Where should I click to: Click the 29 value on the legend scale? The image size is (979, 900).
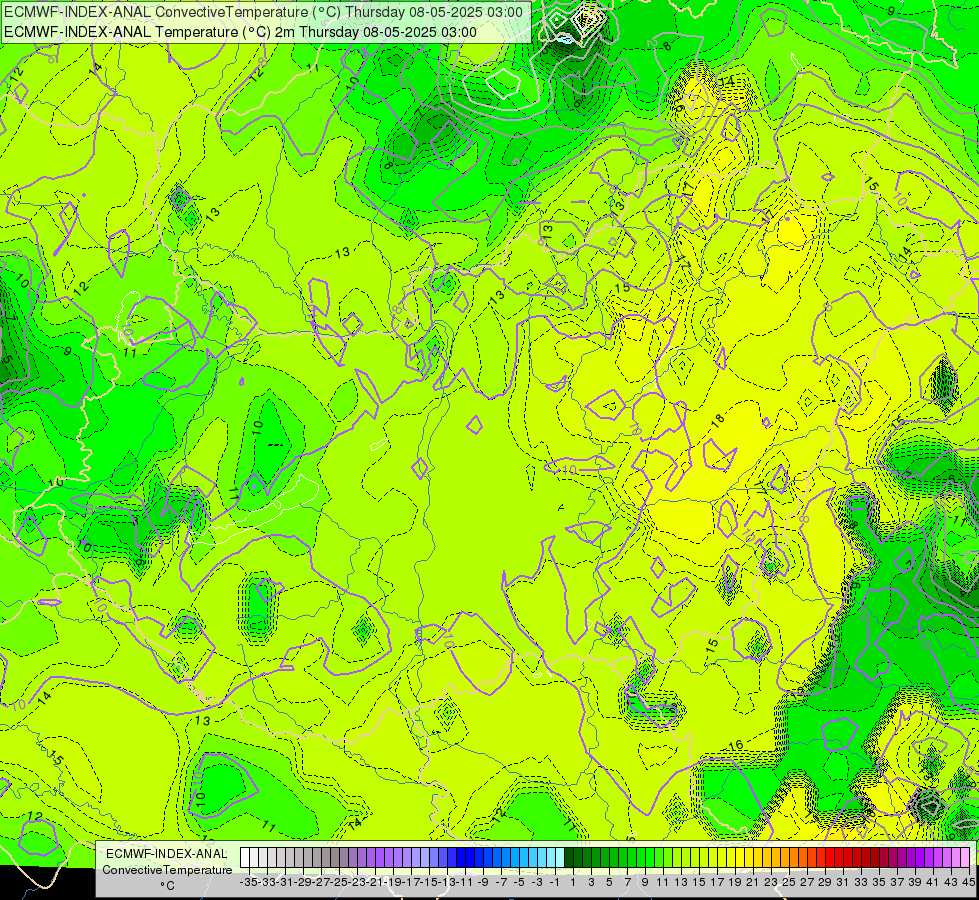[x=825, y=883]
